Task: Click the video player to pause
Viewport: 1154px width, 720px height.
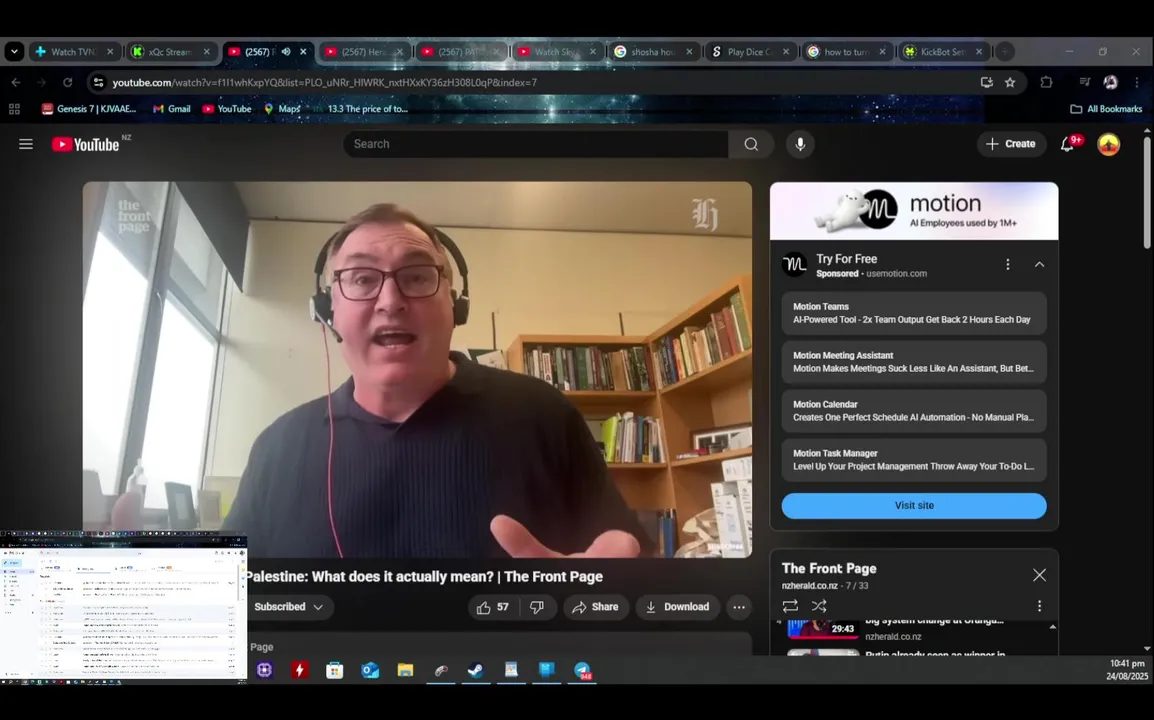Action: pos(417,370)
